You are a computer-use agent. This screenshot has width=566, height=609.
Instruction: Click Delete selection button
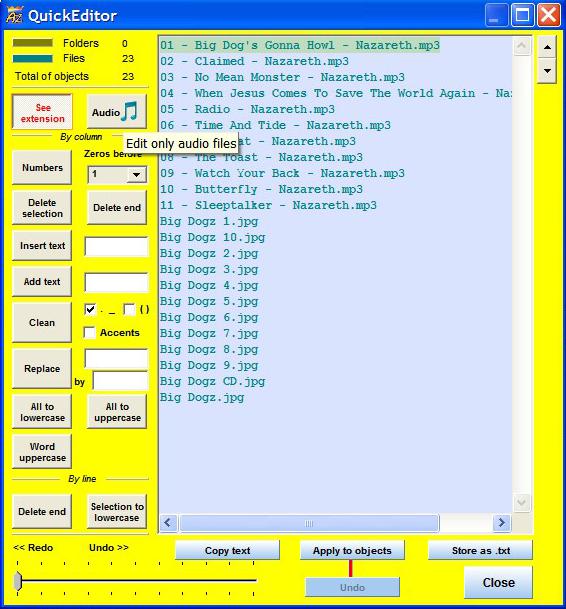point(42,208)
